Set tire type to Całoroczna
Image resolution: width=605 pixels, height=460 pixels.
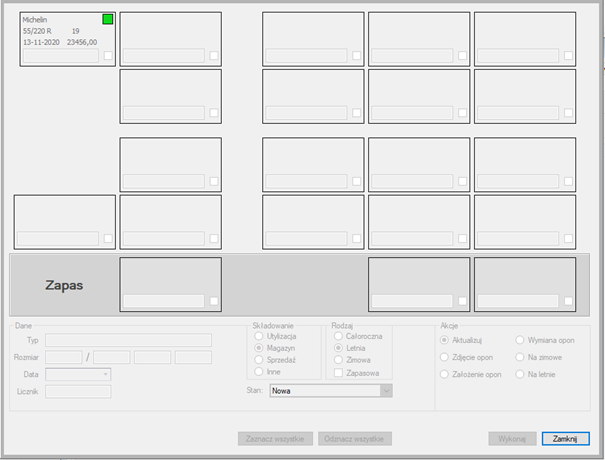(x=338, y=336)
